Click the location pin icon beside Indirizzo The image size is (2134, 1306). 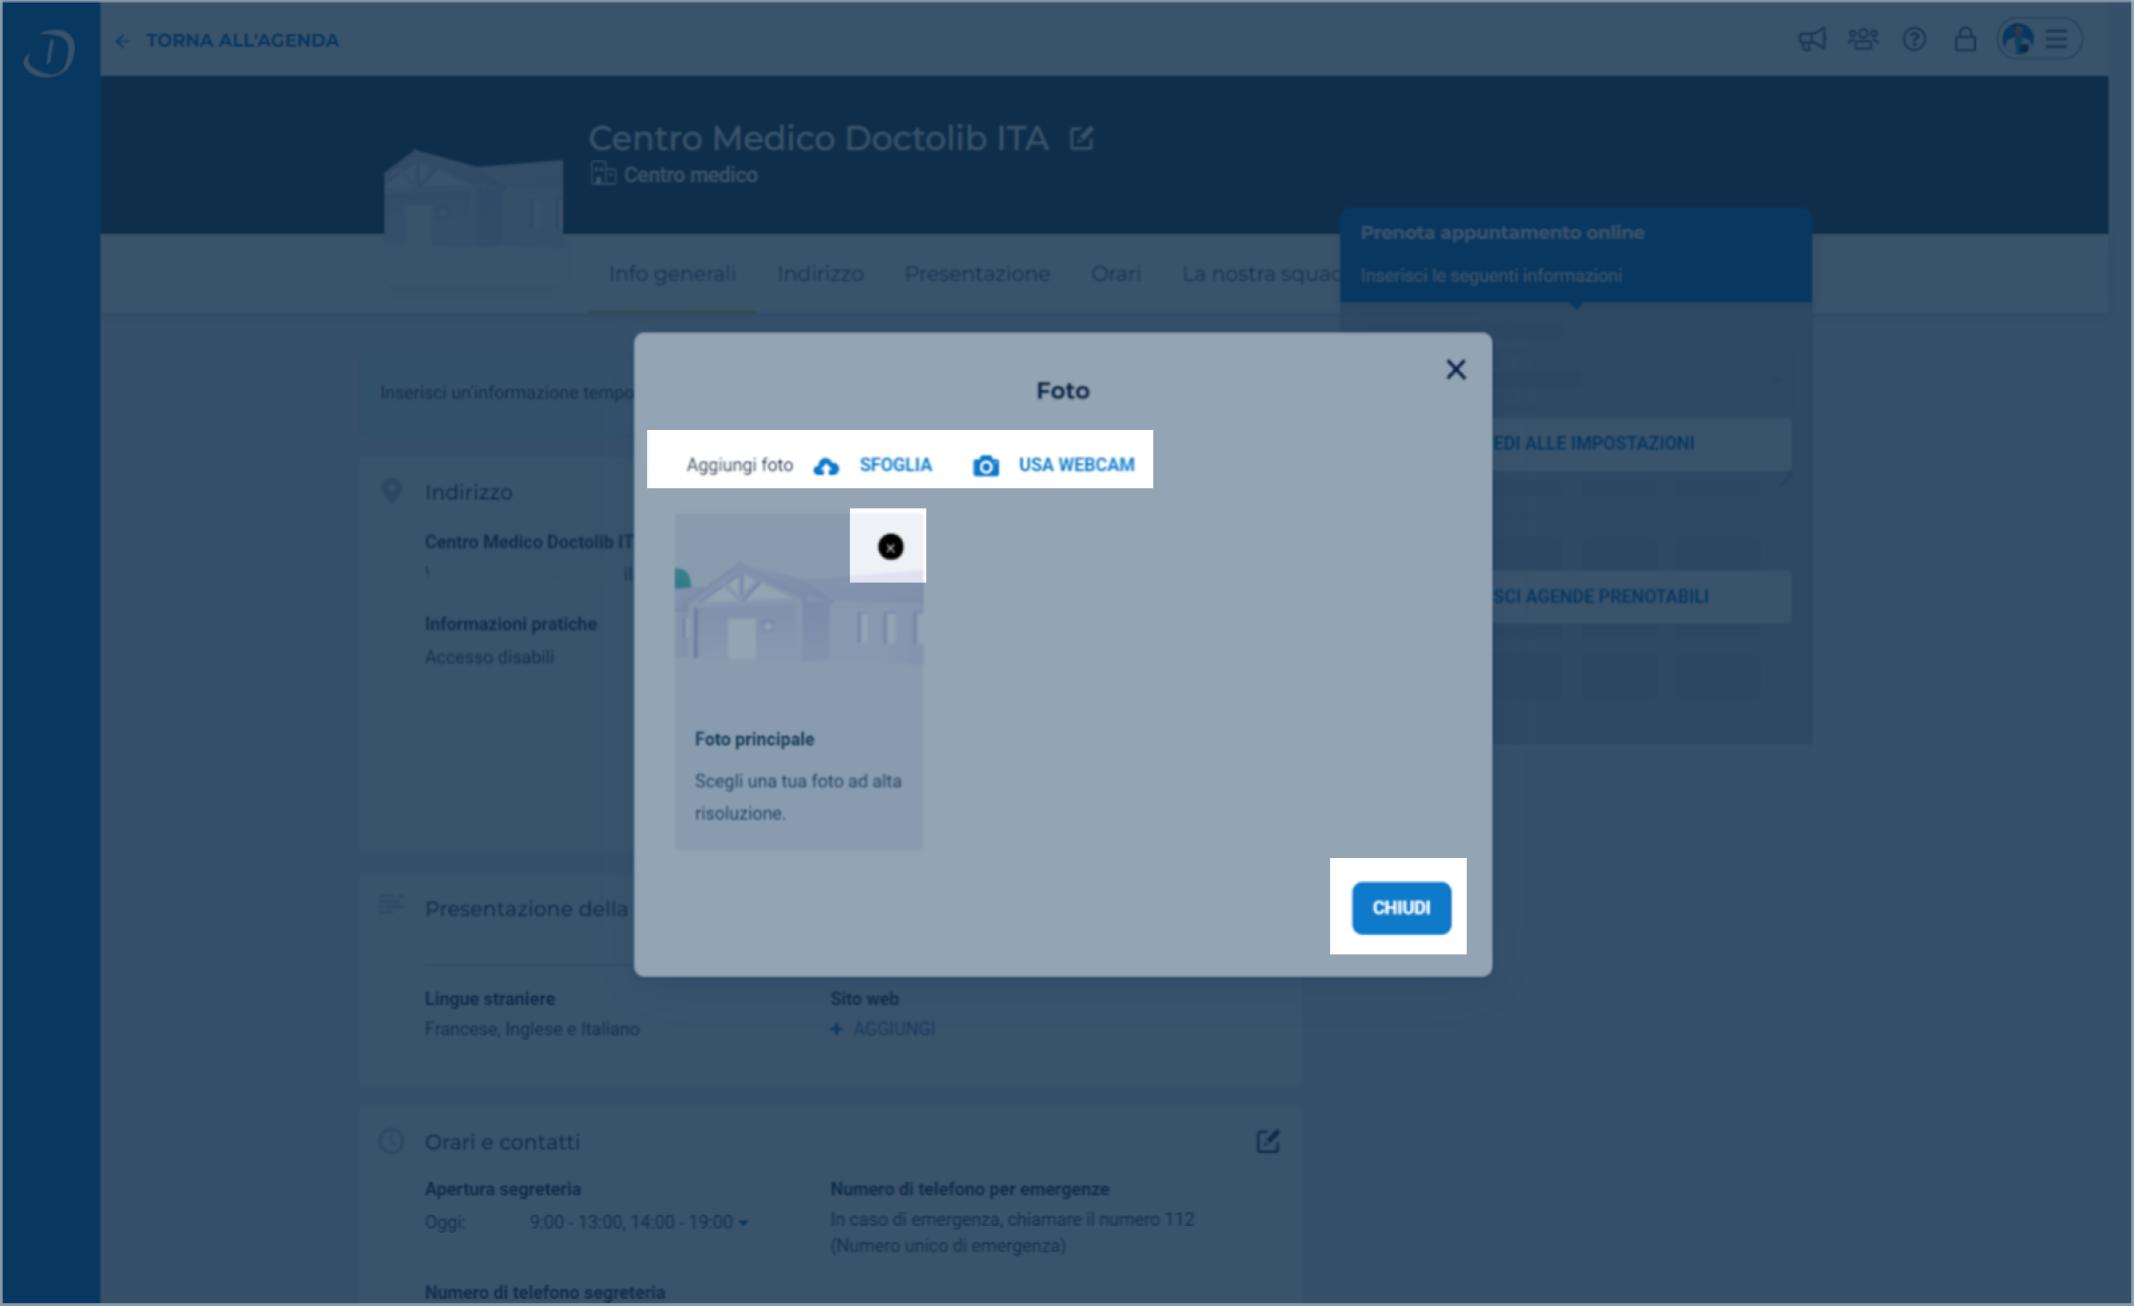click(392, 491)
